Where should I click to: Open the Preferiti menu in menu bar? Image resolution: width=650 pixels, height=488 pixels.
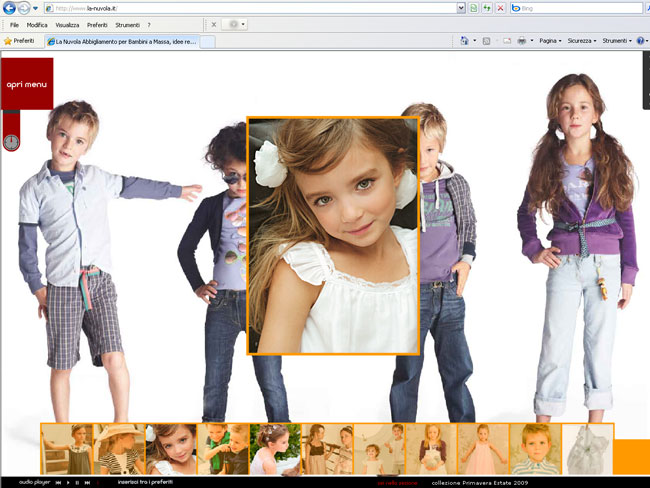point(97,25)
